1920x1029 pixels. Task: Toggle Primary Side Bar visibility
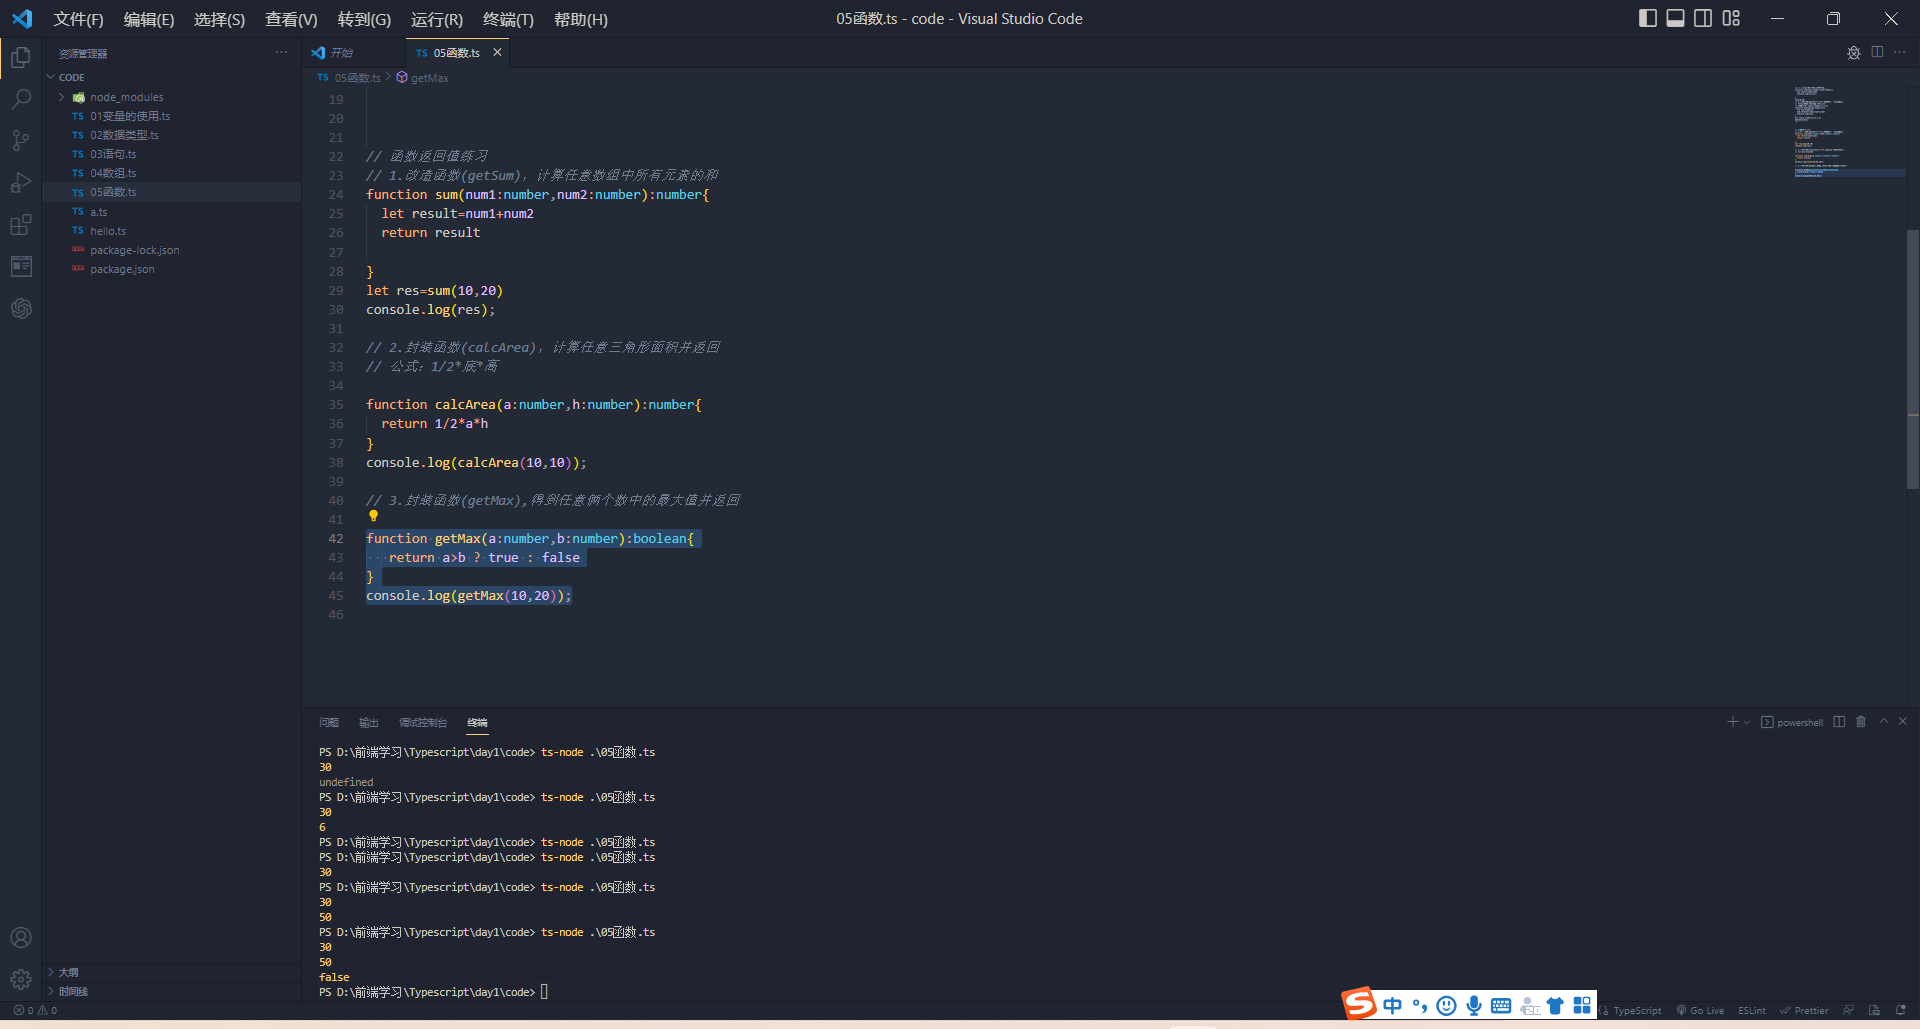(1647, 18)
